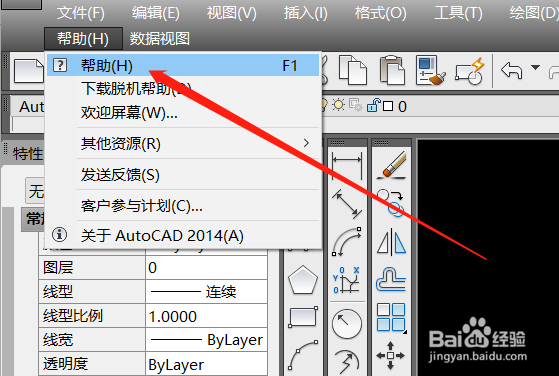Open the 视图(V) menu
Viewport: 559px width, 376px height.
click(x=232, y=14)
